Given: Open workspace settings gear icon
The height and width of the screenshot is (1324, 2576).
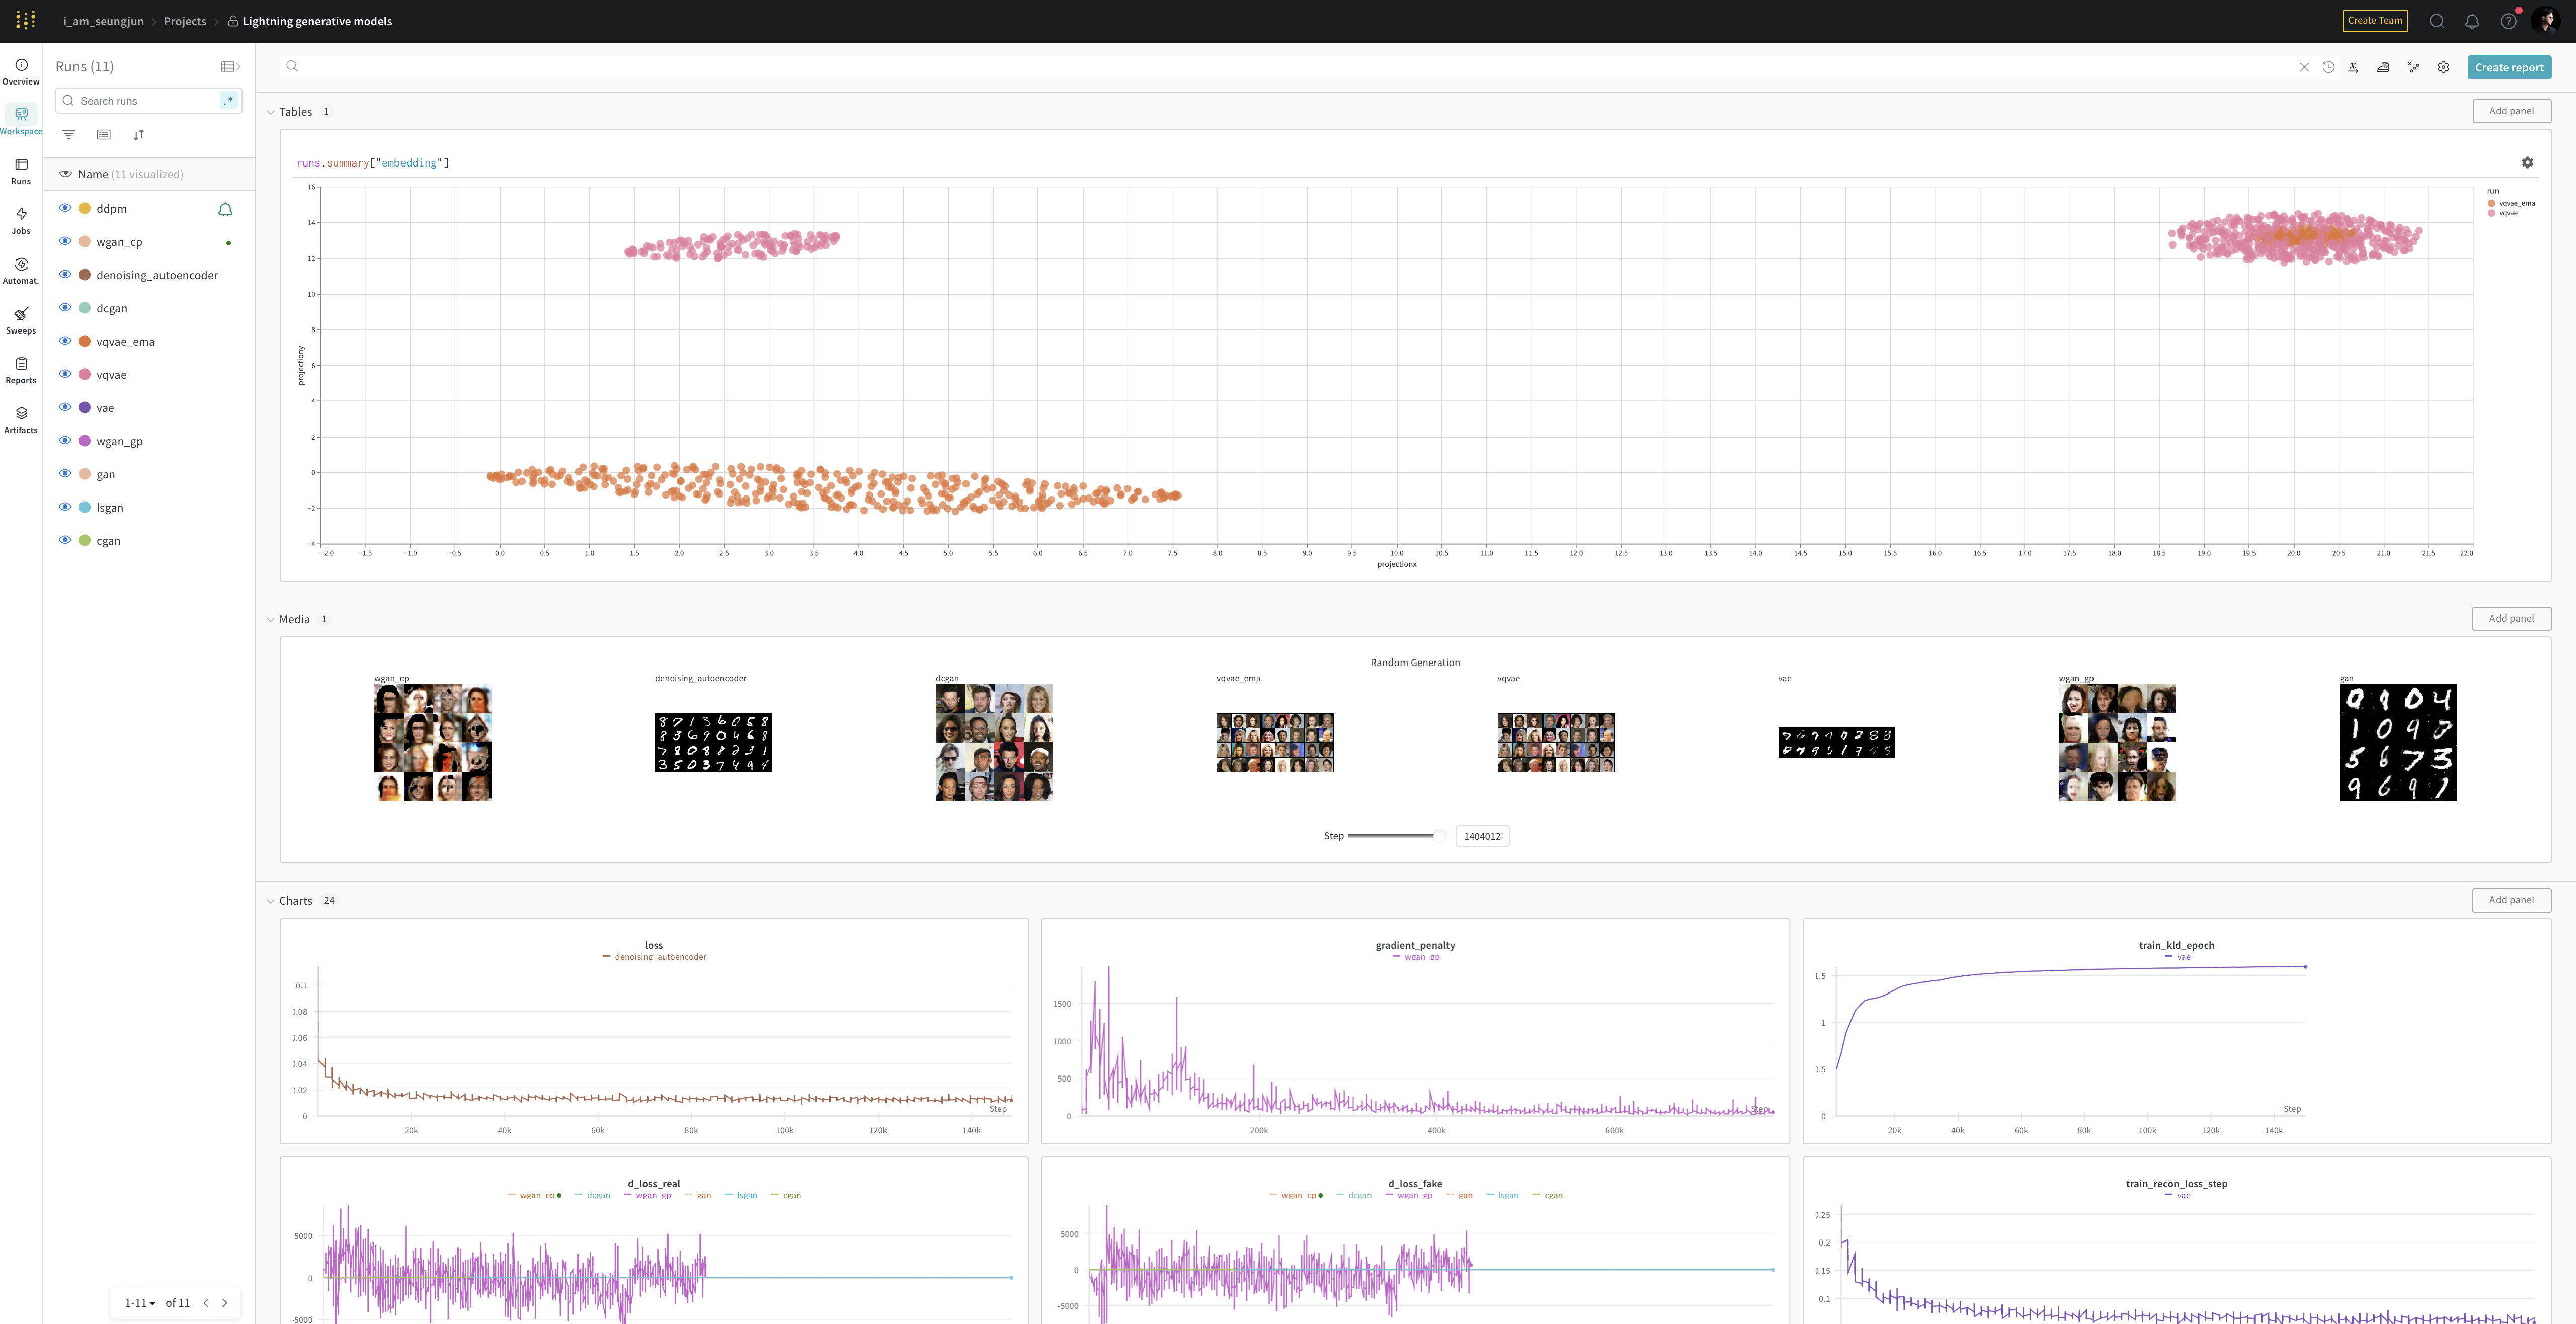Looking at the screenshot, I should point(2443,68).
